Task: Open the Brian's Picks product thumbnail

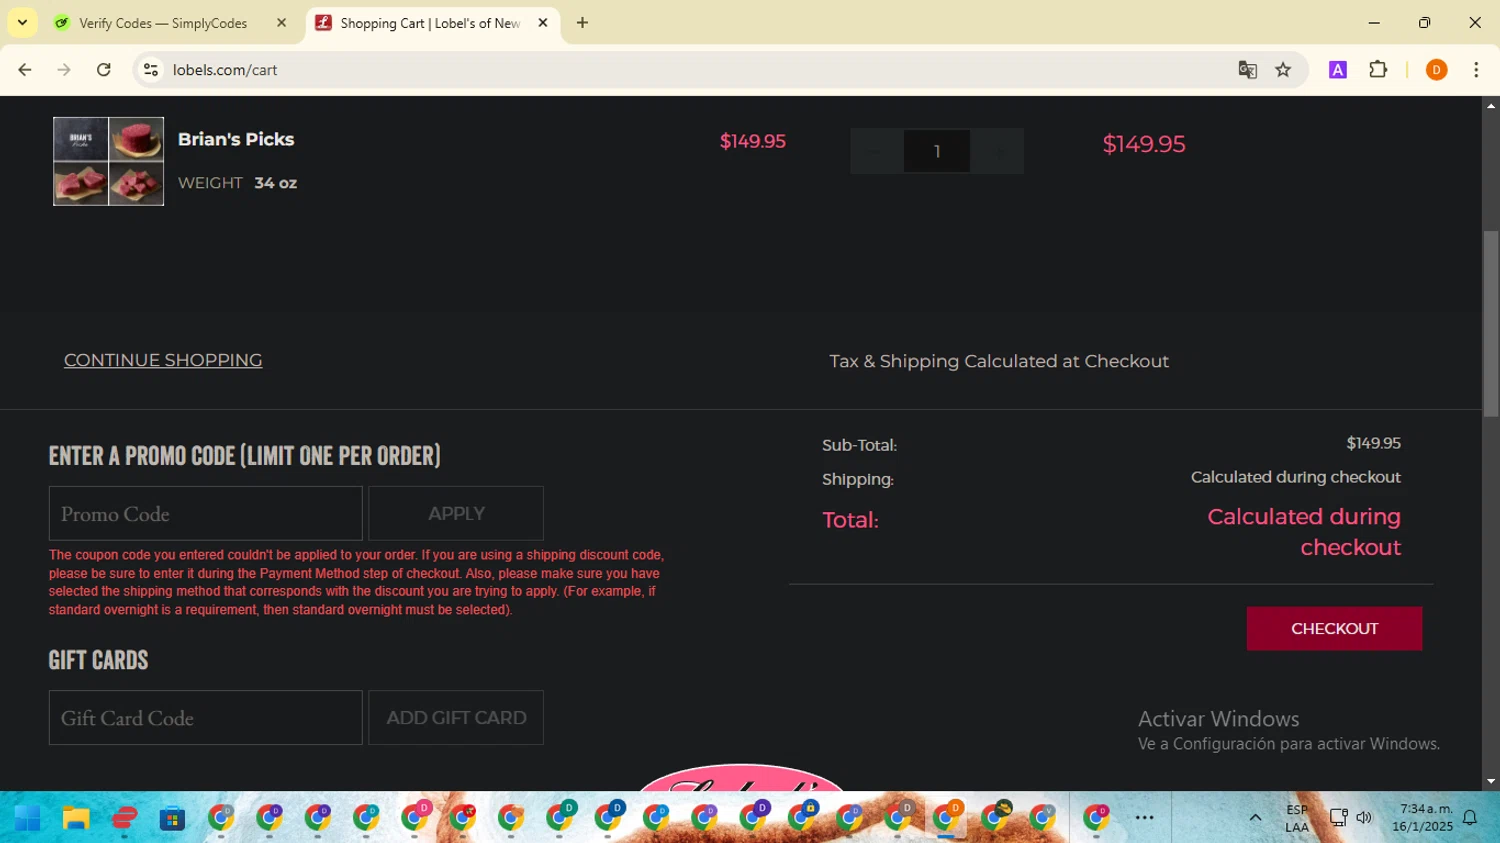Action: [108, 161]
